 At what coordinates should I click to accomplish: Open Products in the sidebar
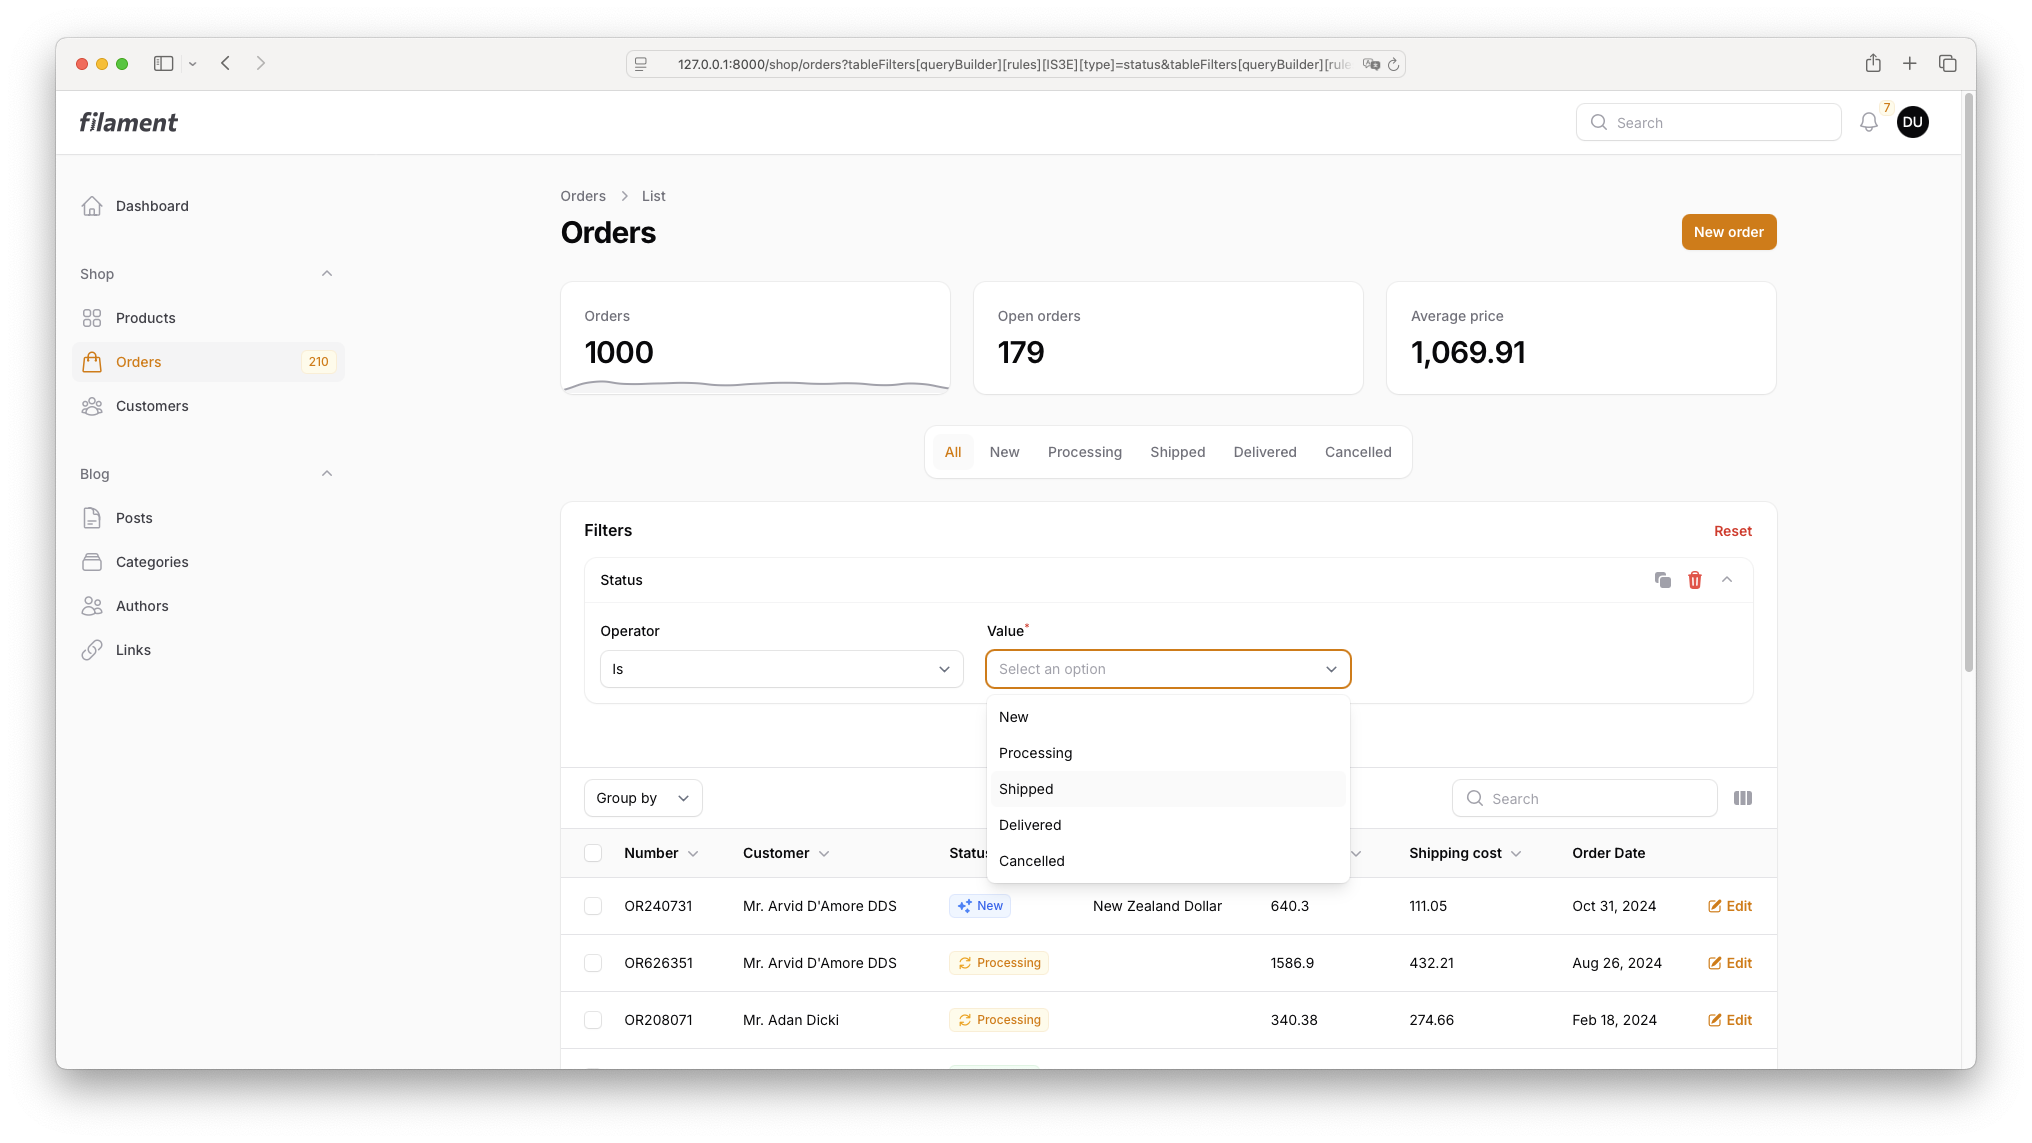pyautogui.click(x=146, y=318)
